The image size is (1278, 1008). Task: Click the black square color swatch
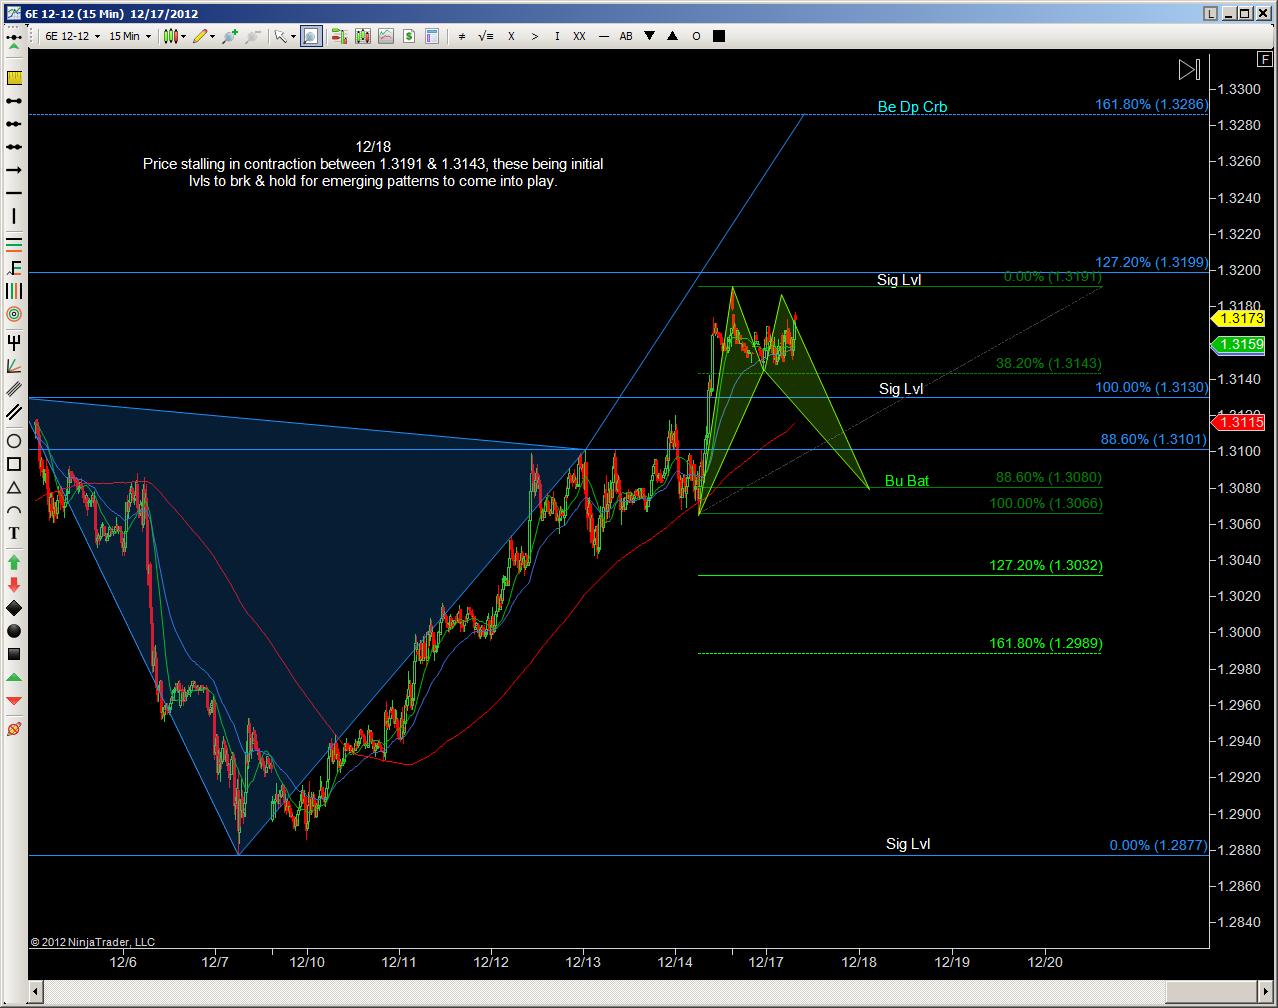[719, 36]
